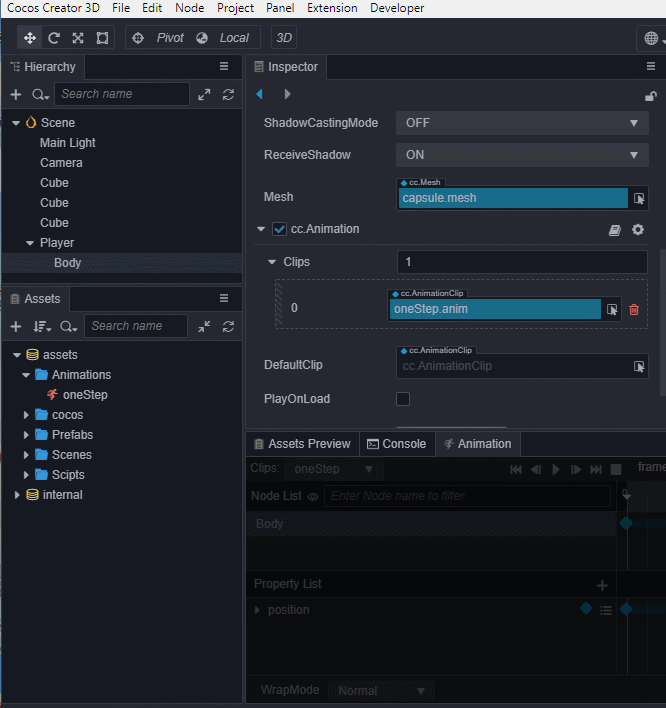
Task: Expand all nodes in Hierarchy
Action: (x=205, y=94)
